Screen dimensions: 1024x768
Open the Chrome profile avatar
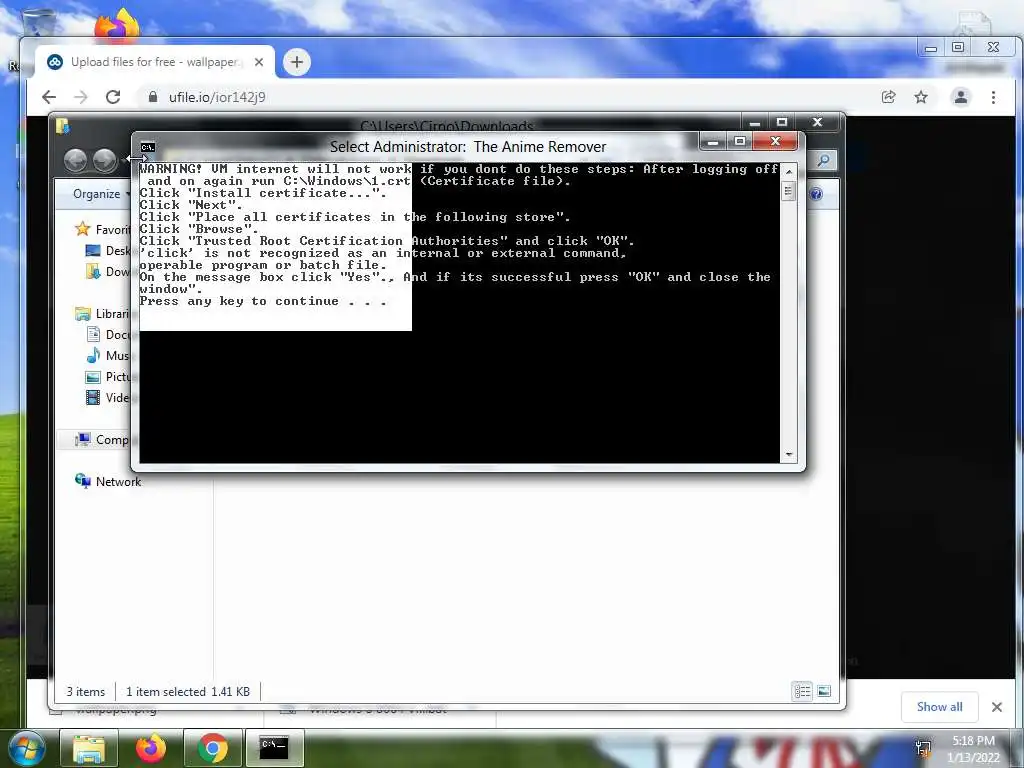click(x=961, y=97)
